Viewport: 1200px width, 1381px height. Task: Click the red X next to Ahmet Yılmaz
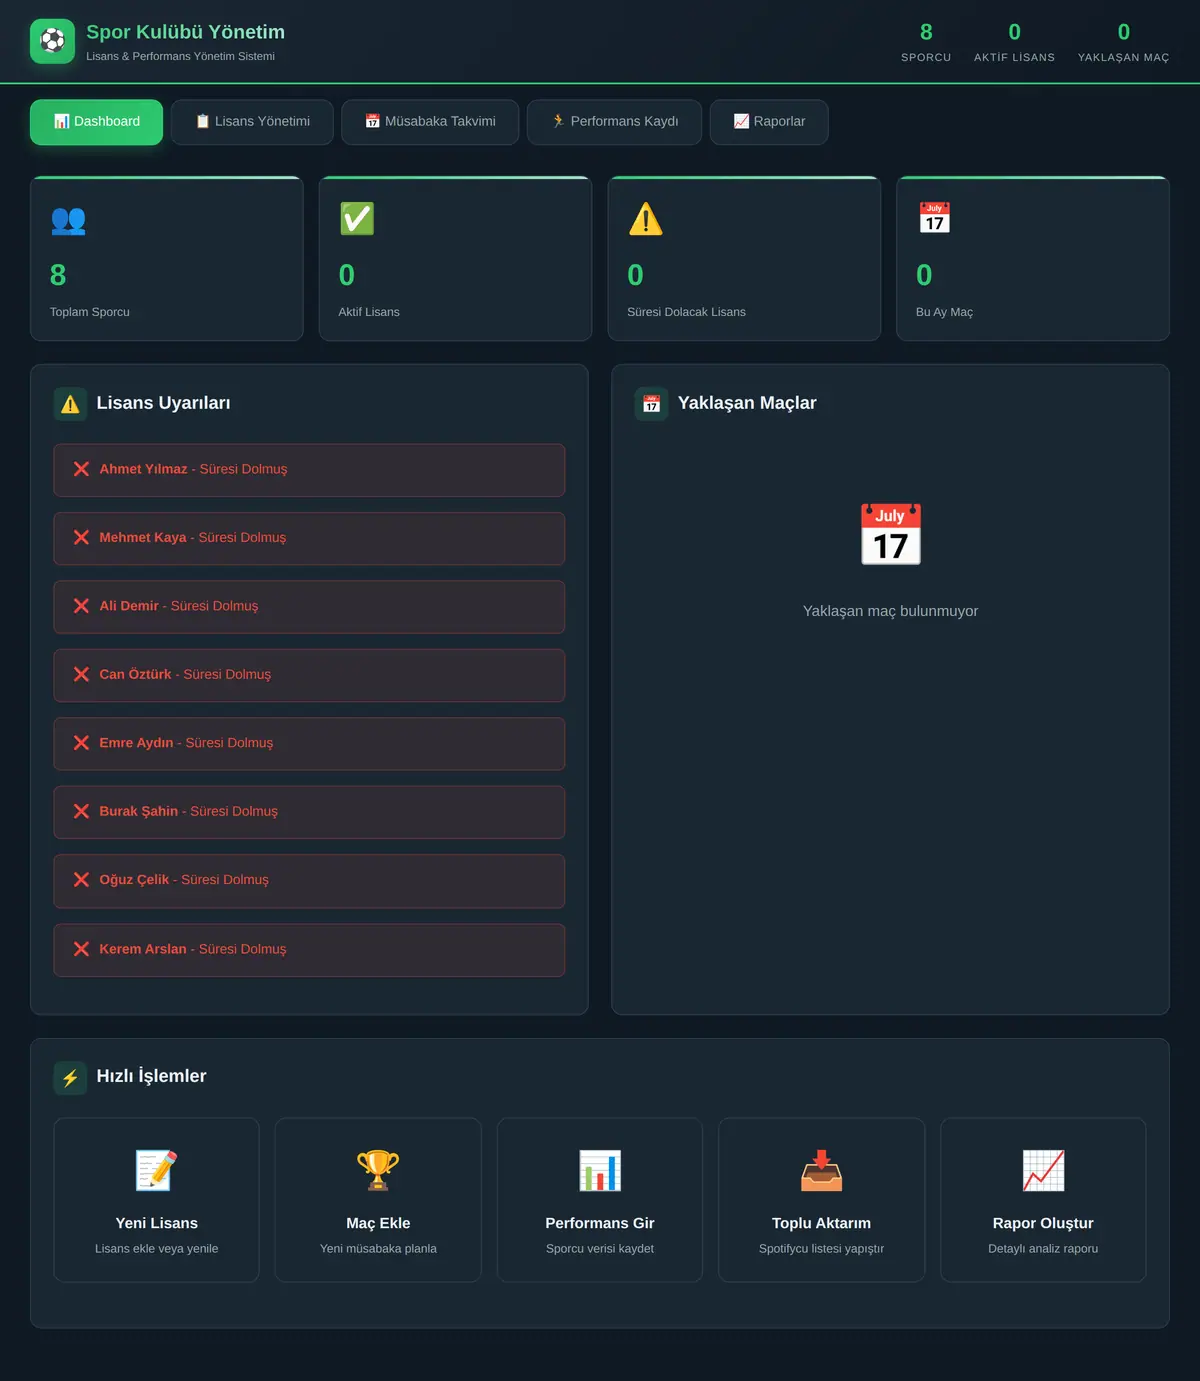tap(82, 469)
